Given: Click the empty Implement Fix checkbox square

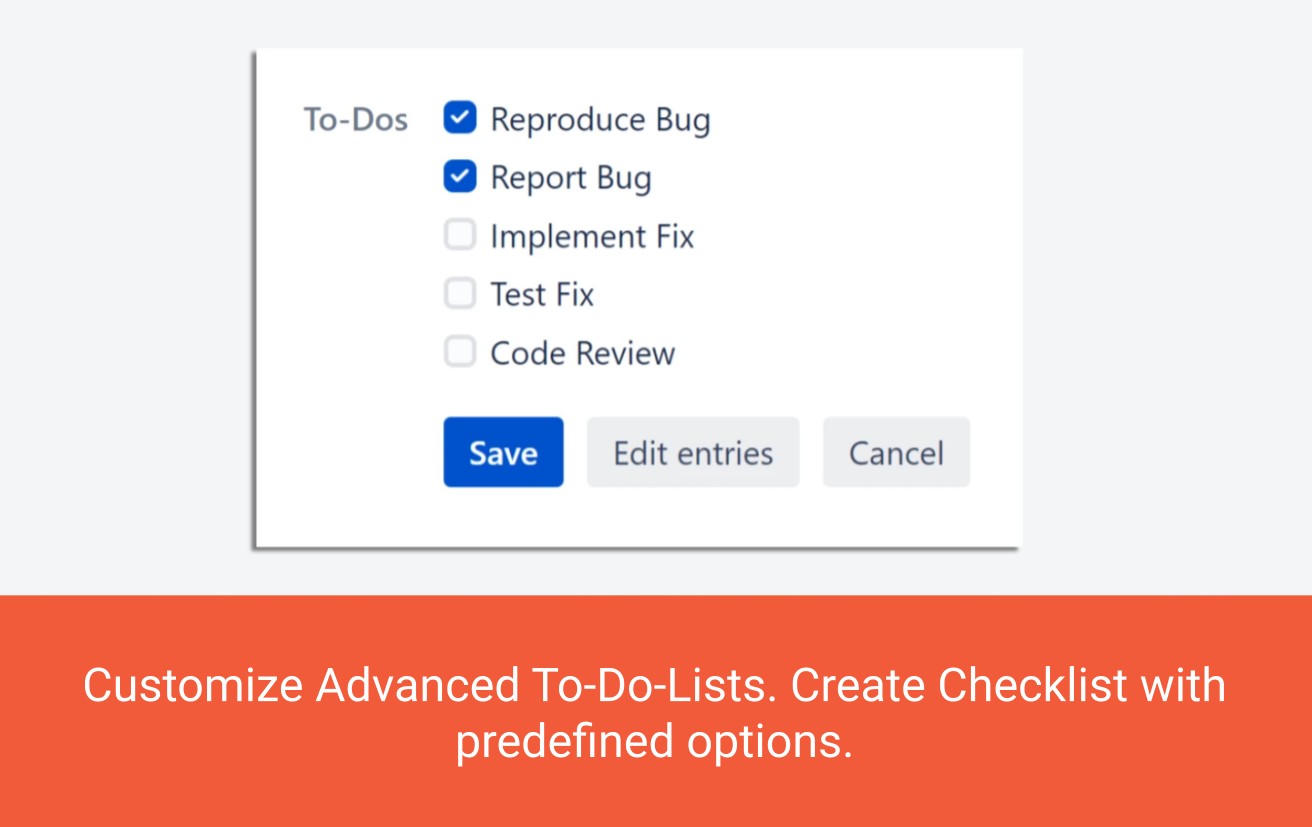Looking at the screenshot, I should pyautogui.click(x=459, y=234).
